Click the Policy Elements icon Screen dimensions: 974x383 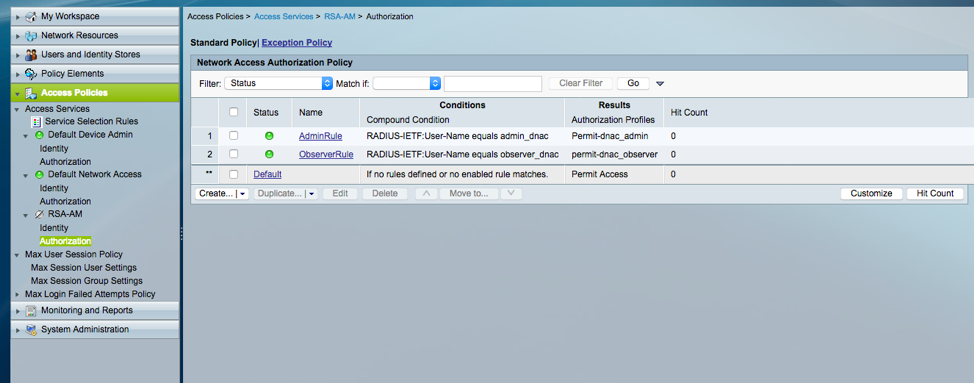[31, 74]
